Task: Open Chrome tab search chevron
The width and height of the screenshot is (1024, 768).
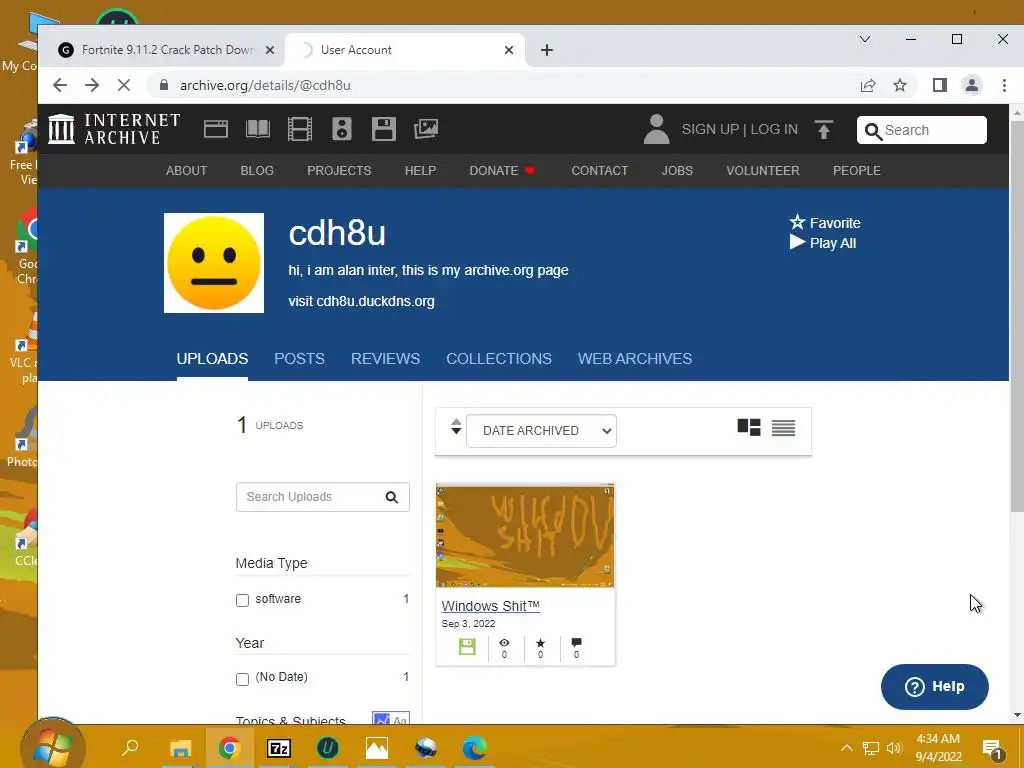Action: pyautogui.click(x=865, y=39)
